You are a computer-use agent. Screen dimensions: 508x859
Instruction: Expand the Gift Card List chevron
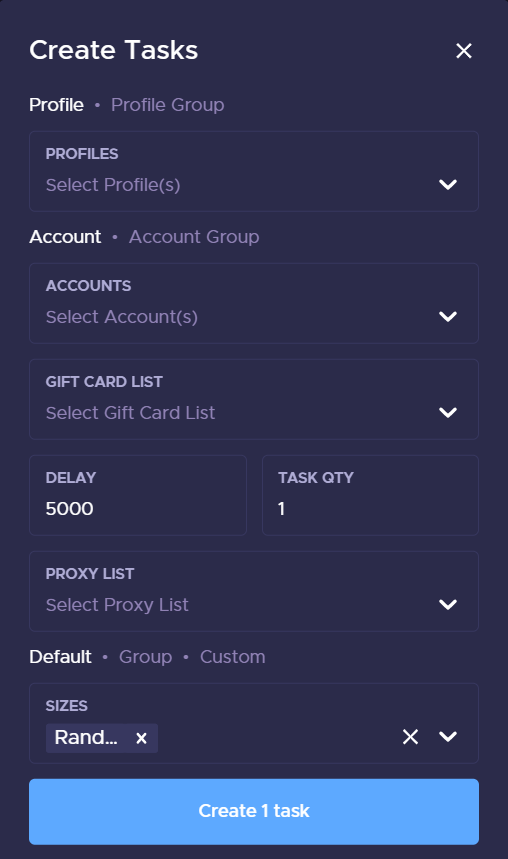(448, 413)
